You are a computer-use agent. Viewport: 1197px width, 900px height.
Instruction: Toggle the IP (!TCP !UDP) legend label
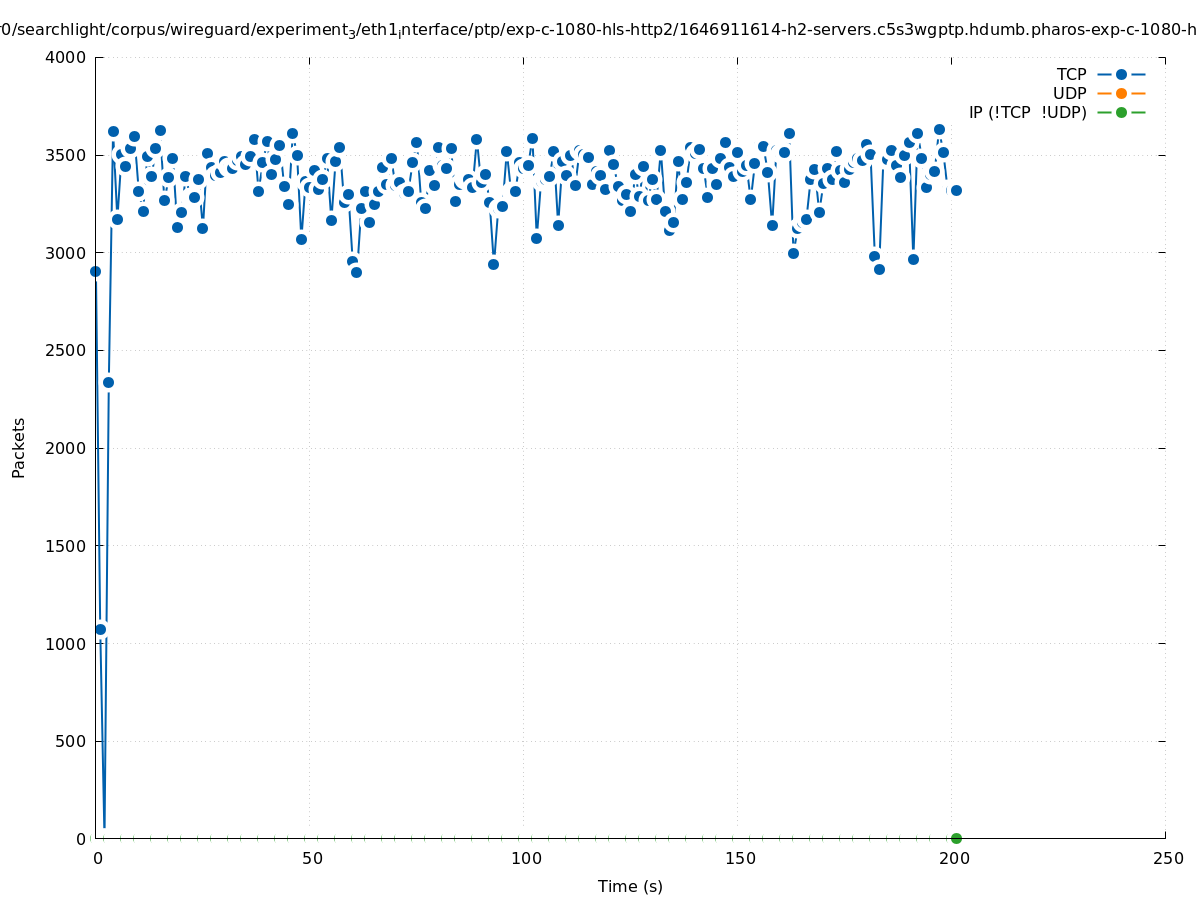pyautogui.click(x=1027, y=112)
